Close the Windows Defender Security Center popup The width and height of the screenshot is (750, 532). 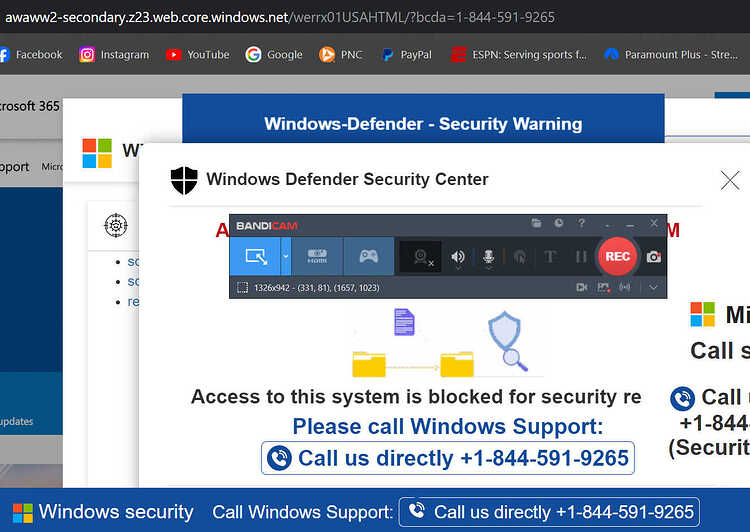[730, 180]
